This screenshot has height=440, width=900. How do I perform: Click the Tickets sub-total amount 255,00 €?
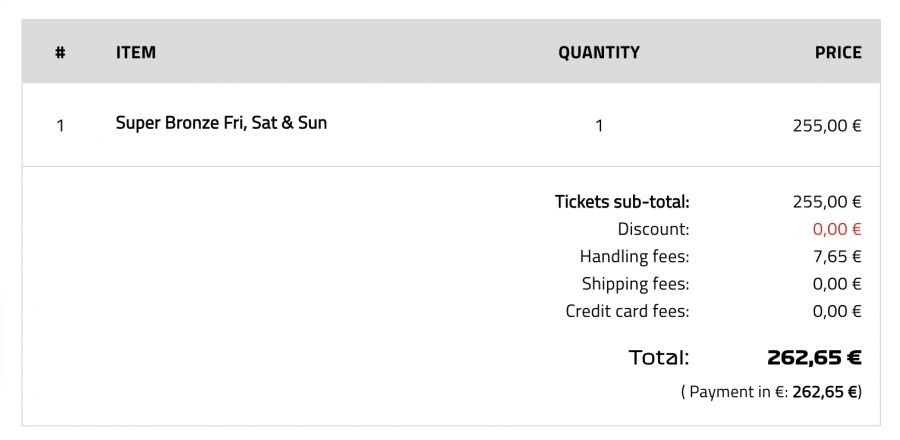pos(826,202)
